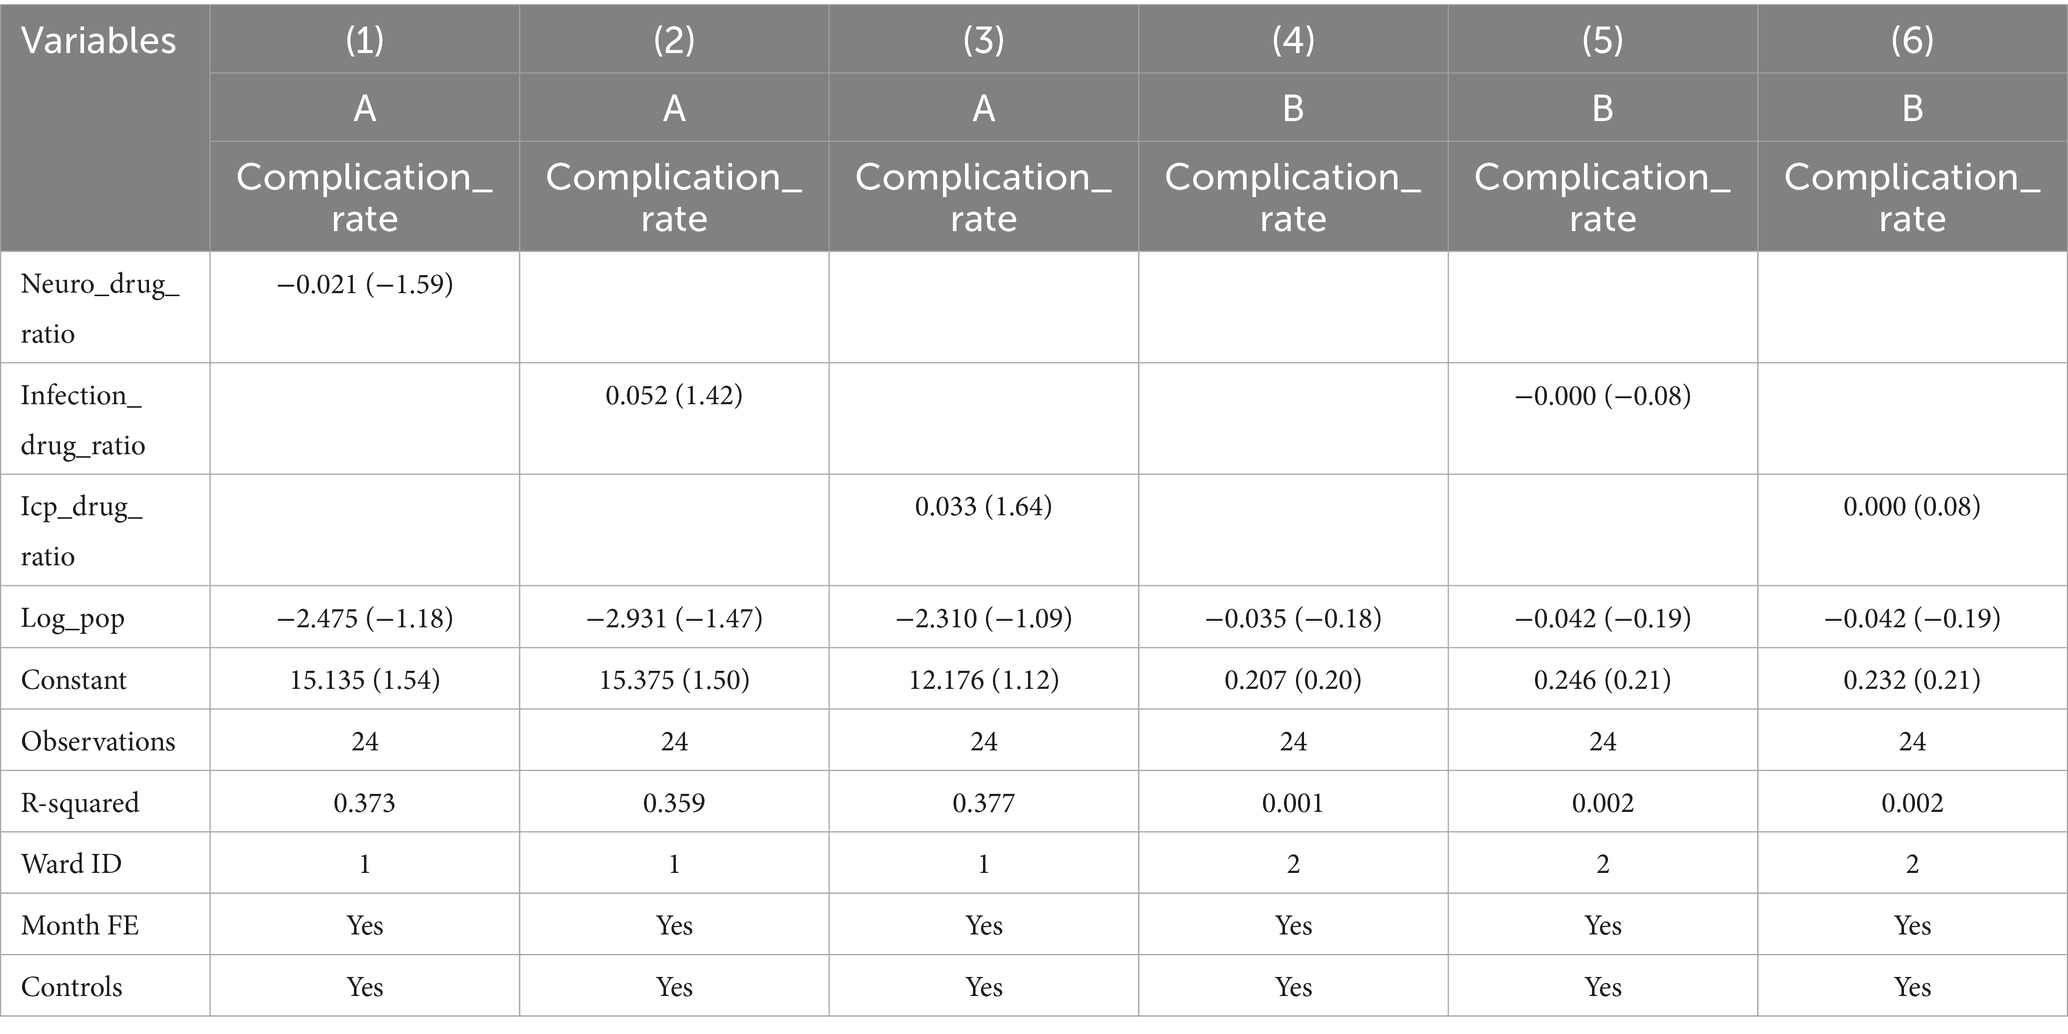Screen dimensions: 2068x1034
Task: Select the column (1) header
Action: [x=365, y=39]
